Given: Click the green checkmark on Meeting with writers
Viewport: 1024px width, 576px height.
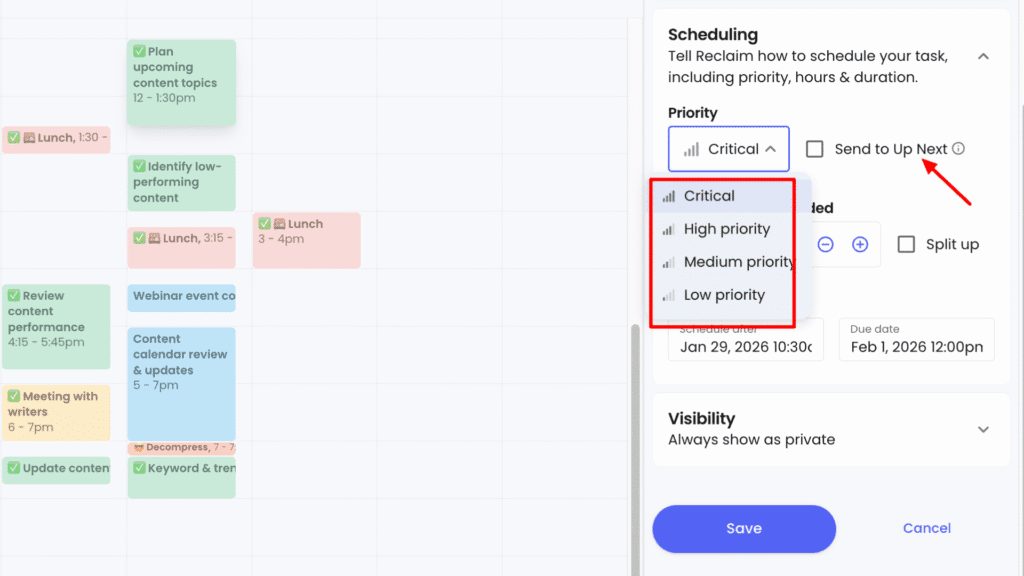Looking at the screenshot, I should pos(12,397).
